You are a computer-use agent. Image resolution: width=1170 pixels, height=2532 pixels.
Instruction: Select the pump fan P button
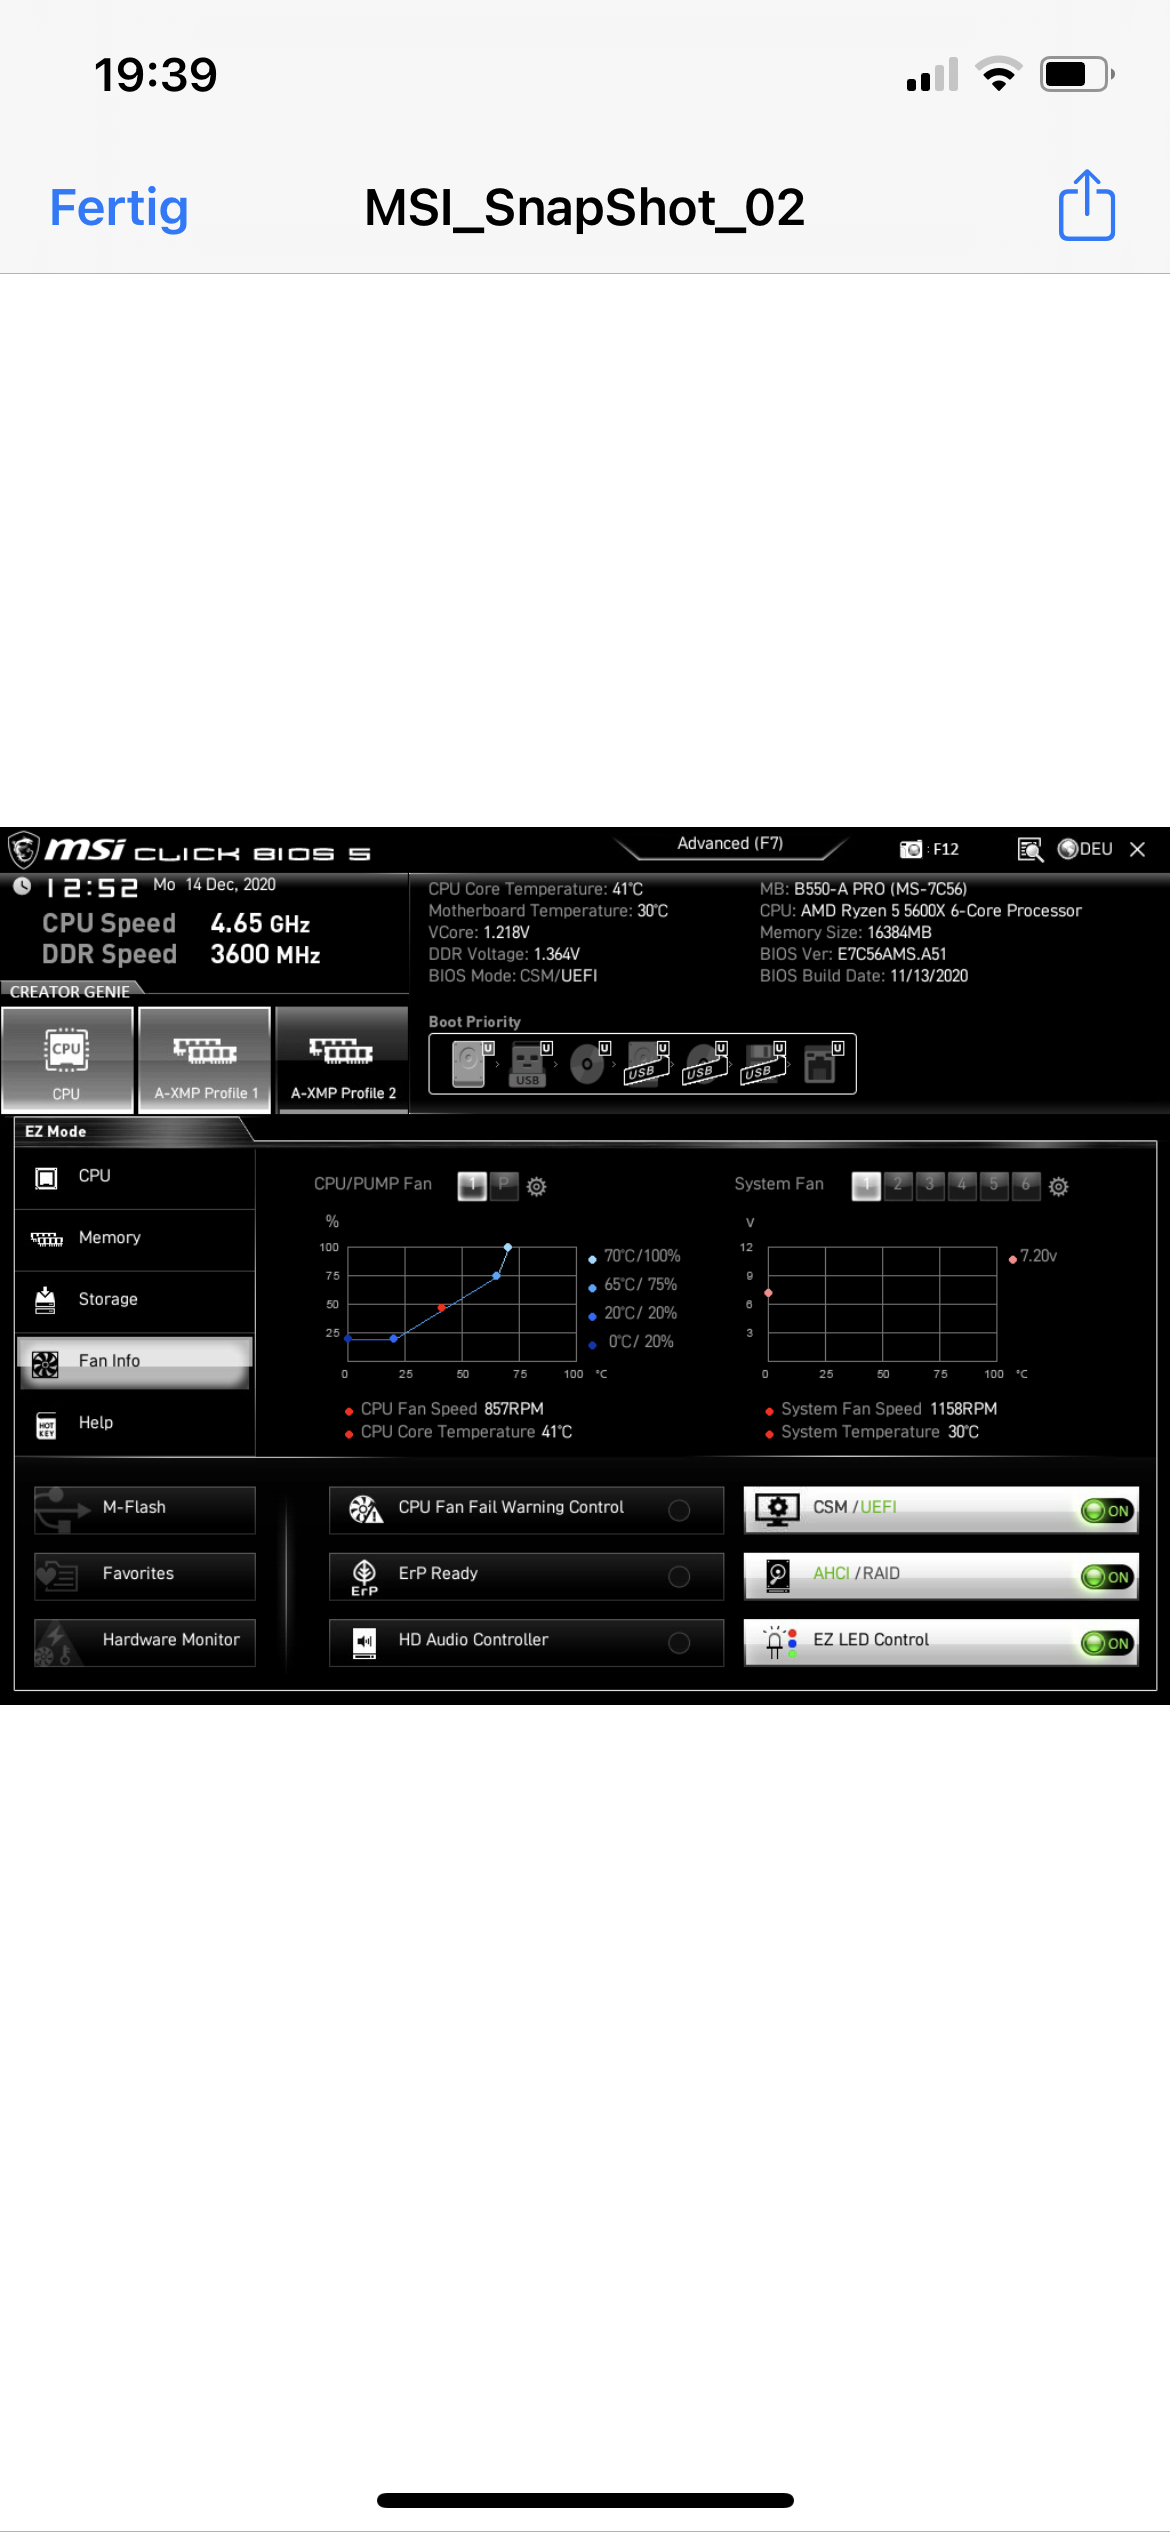(504, 1185)
